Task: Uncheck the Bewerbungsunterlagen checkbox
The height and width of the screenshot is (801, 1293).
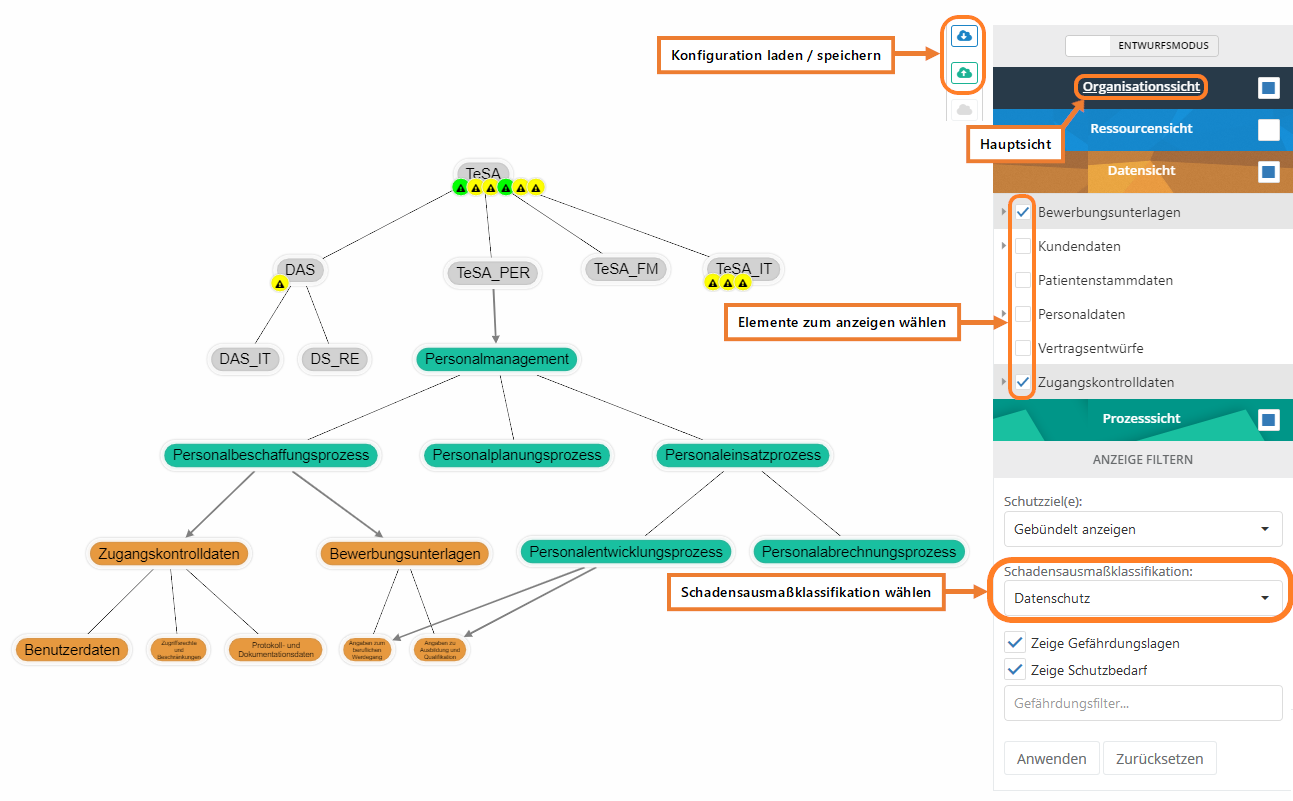Action: tap(1023, 212)
